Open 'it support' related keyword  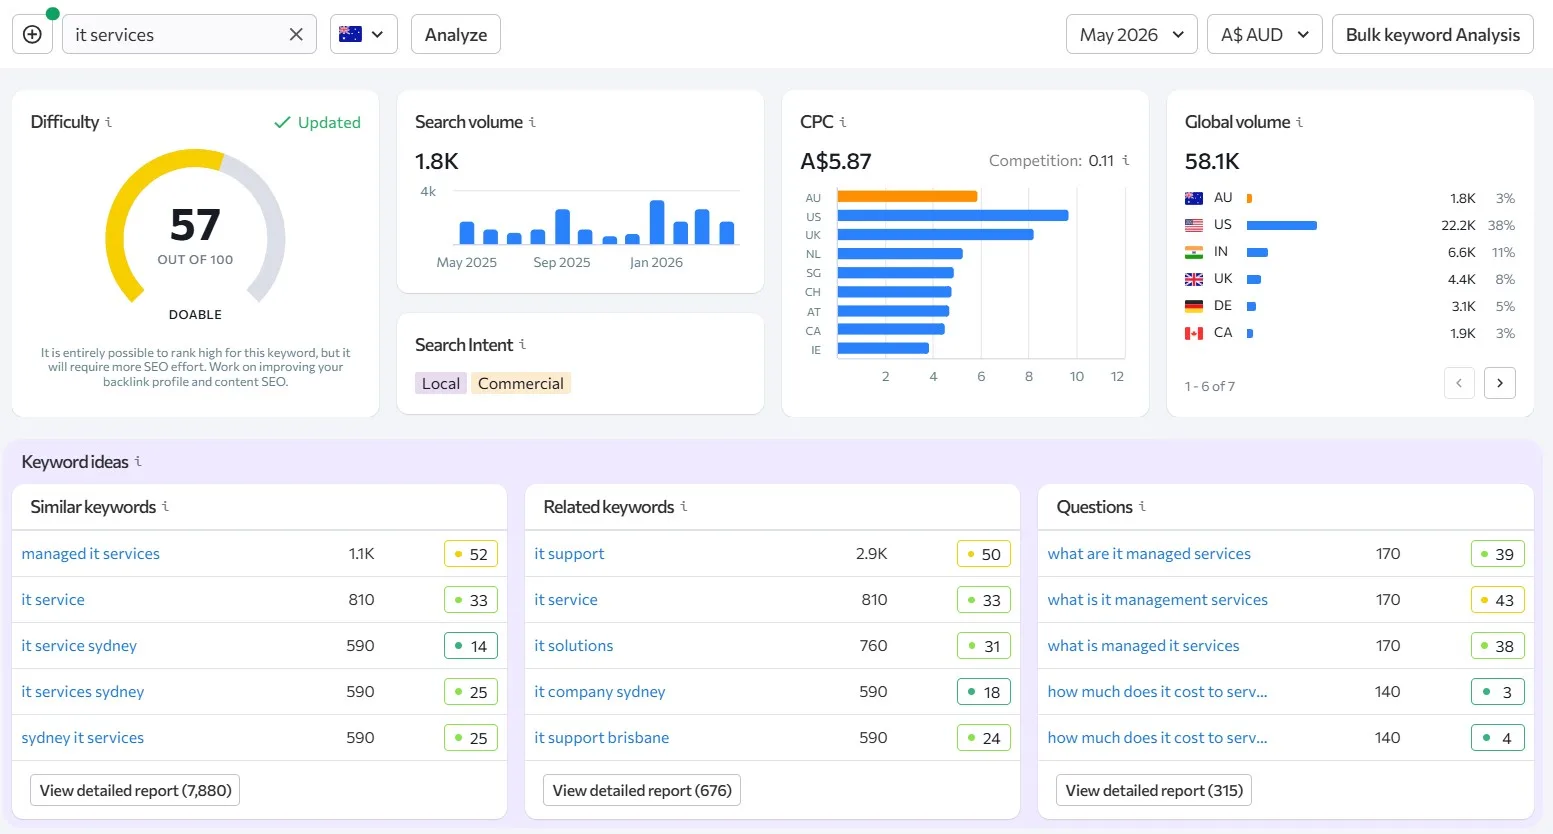click(x=569, y=553)
